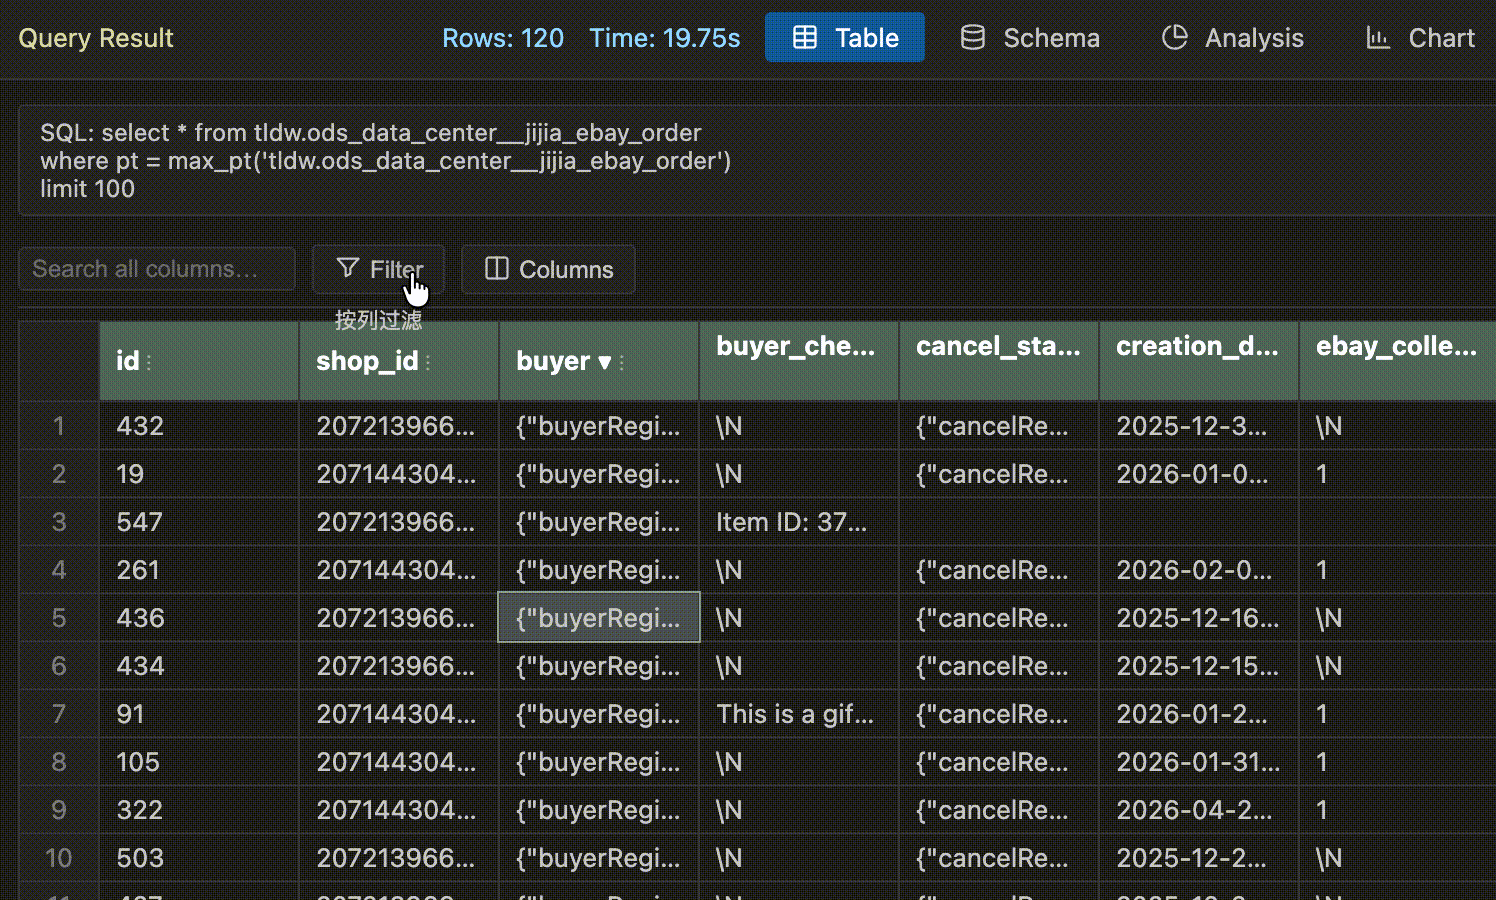This screenshot has height=900, width=1496.
Task: Click creation date '2026-01-31...' cell
Action: 1199,762
